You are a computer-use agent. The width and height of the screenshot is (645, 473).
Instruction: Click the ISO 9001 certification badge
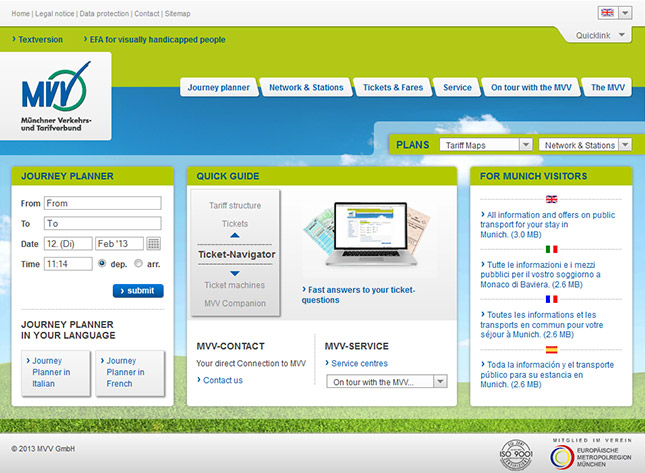516,455
